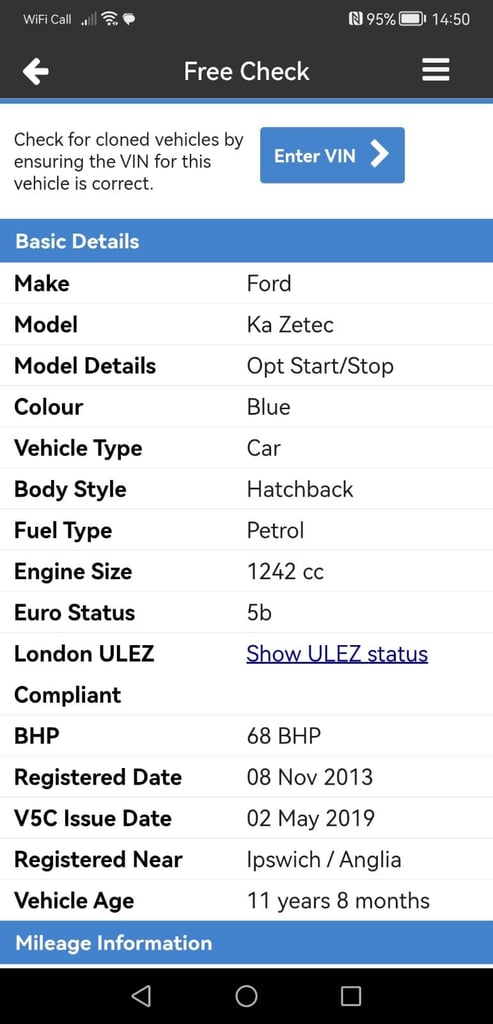
Task: Click the chevron on the Enter VIN button
Action: [379, 155]
